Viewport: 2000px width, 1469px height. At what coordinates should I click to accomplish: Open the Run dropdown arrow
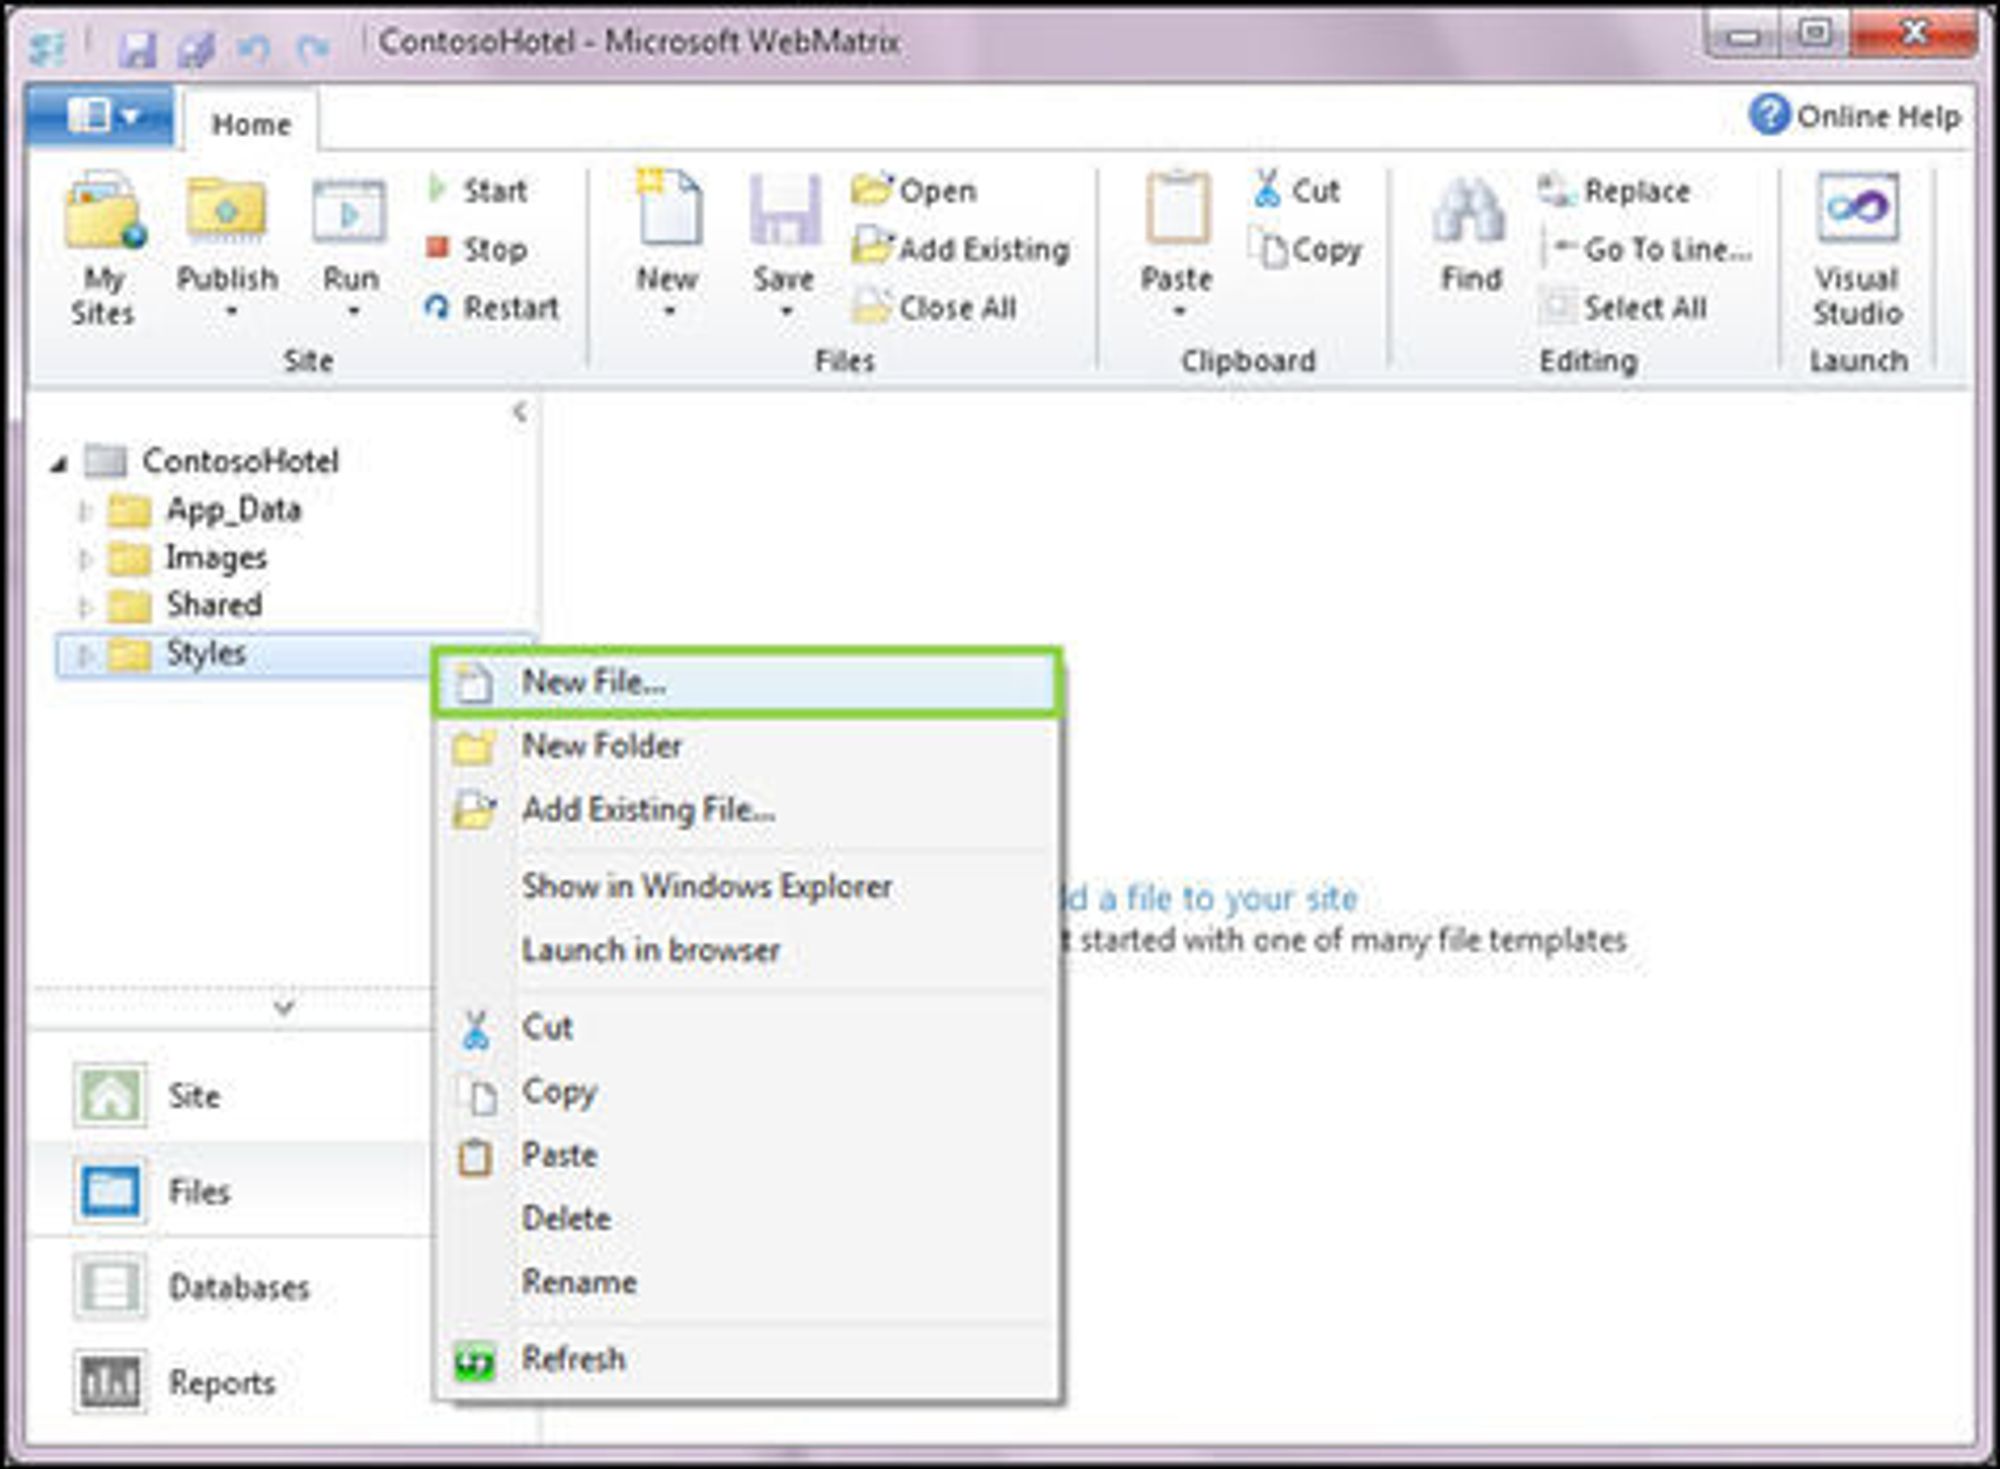click(353, 311)
